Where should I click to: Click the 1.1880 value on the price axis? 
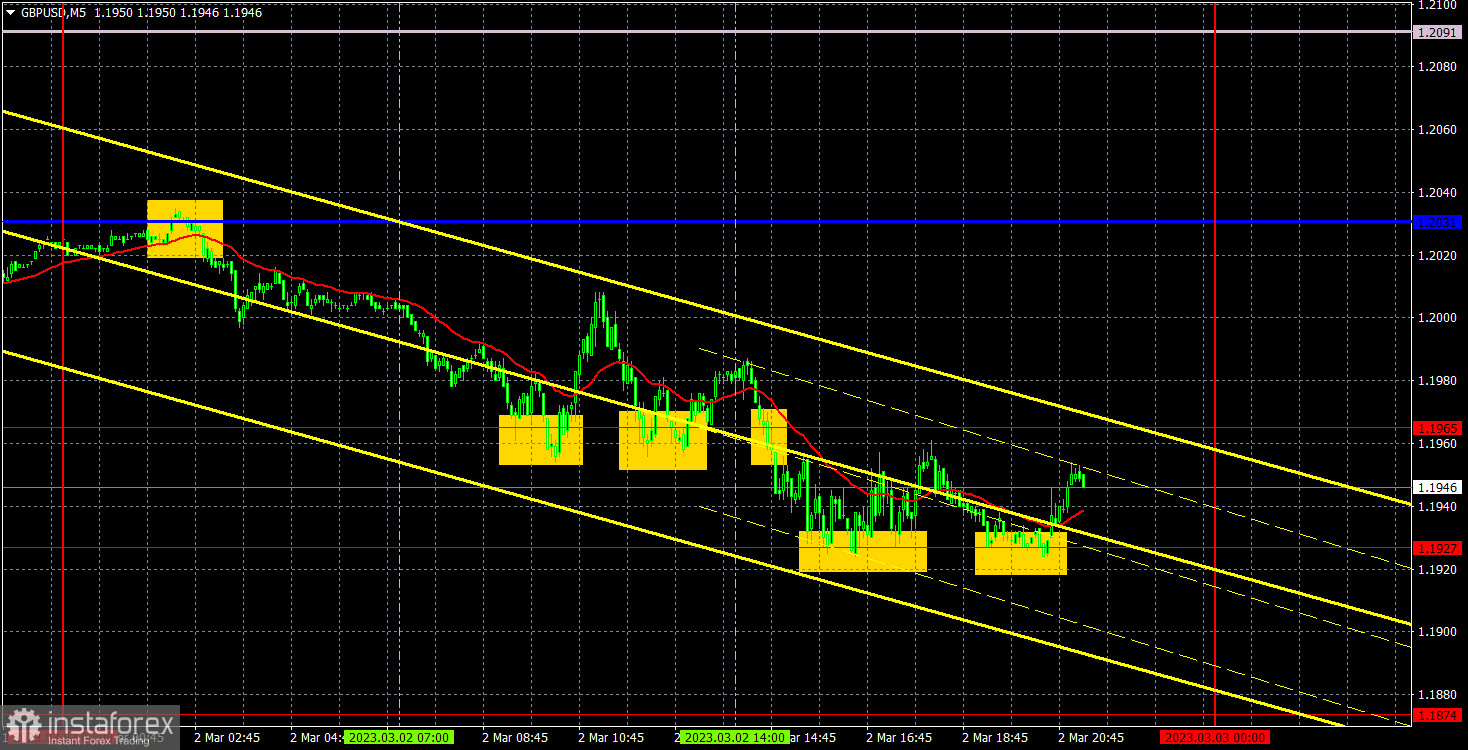(x=1439, y=694)
